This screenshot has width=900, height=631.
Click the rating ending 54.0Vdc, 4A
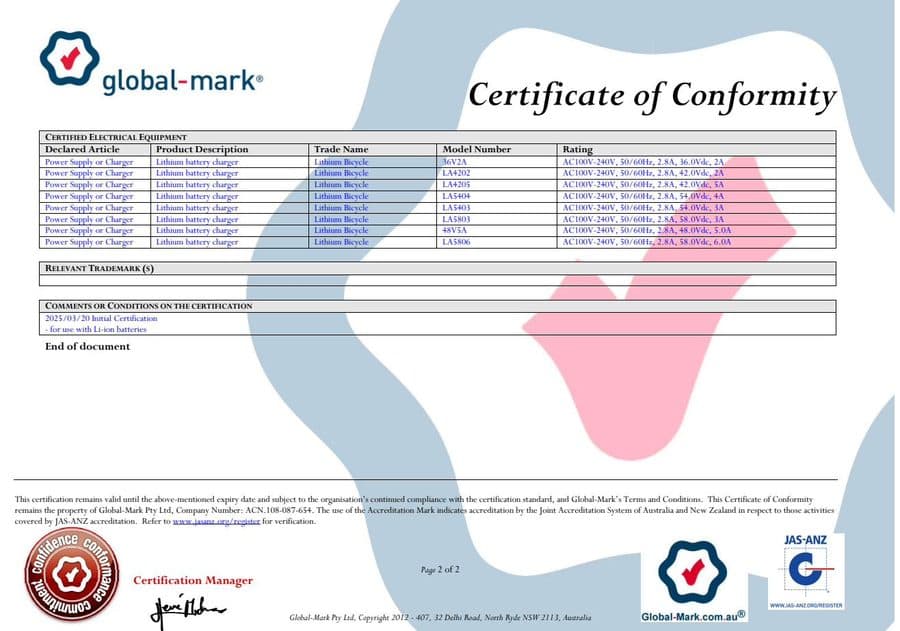[643, 196]
